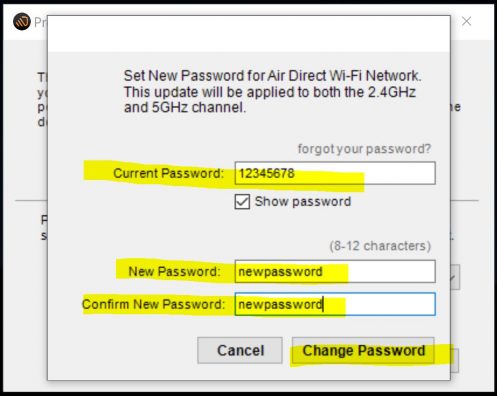
Task: Click the '12345678' text in Current Password
Action: tap(267, 173)
